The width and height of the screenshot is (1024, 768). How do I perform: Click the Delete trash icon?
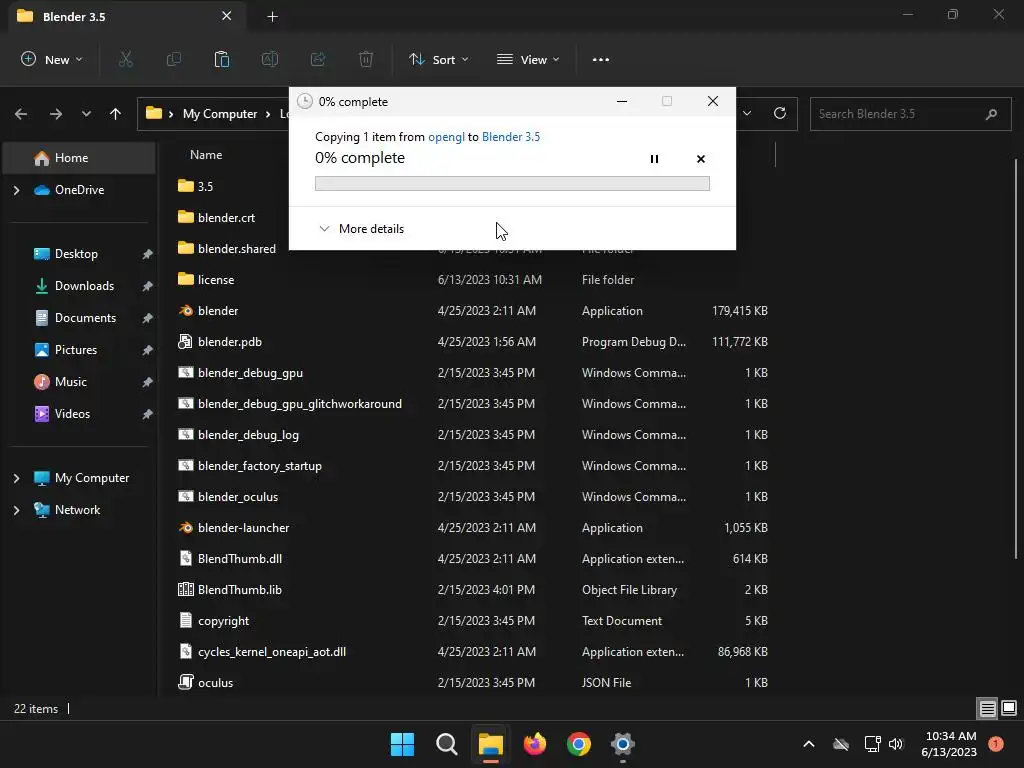point(366,59)
